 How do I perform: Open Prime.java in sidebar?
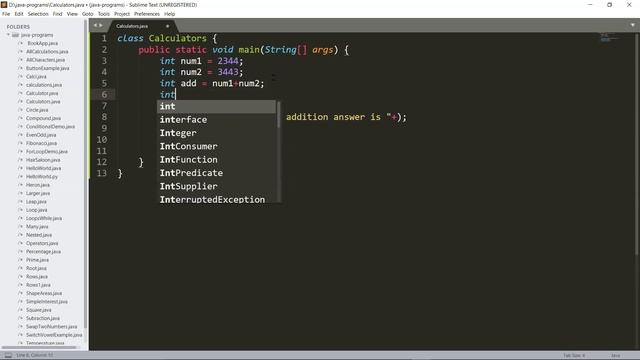[x=37, y=260]
